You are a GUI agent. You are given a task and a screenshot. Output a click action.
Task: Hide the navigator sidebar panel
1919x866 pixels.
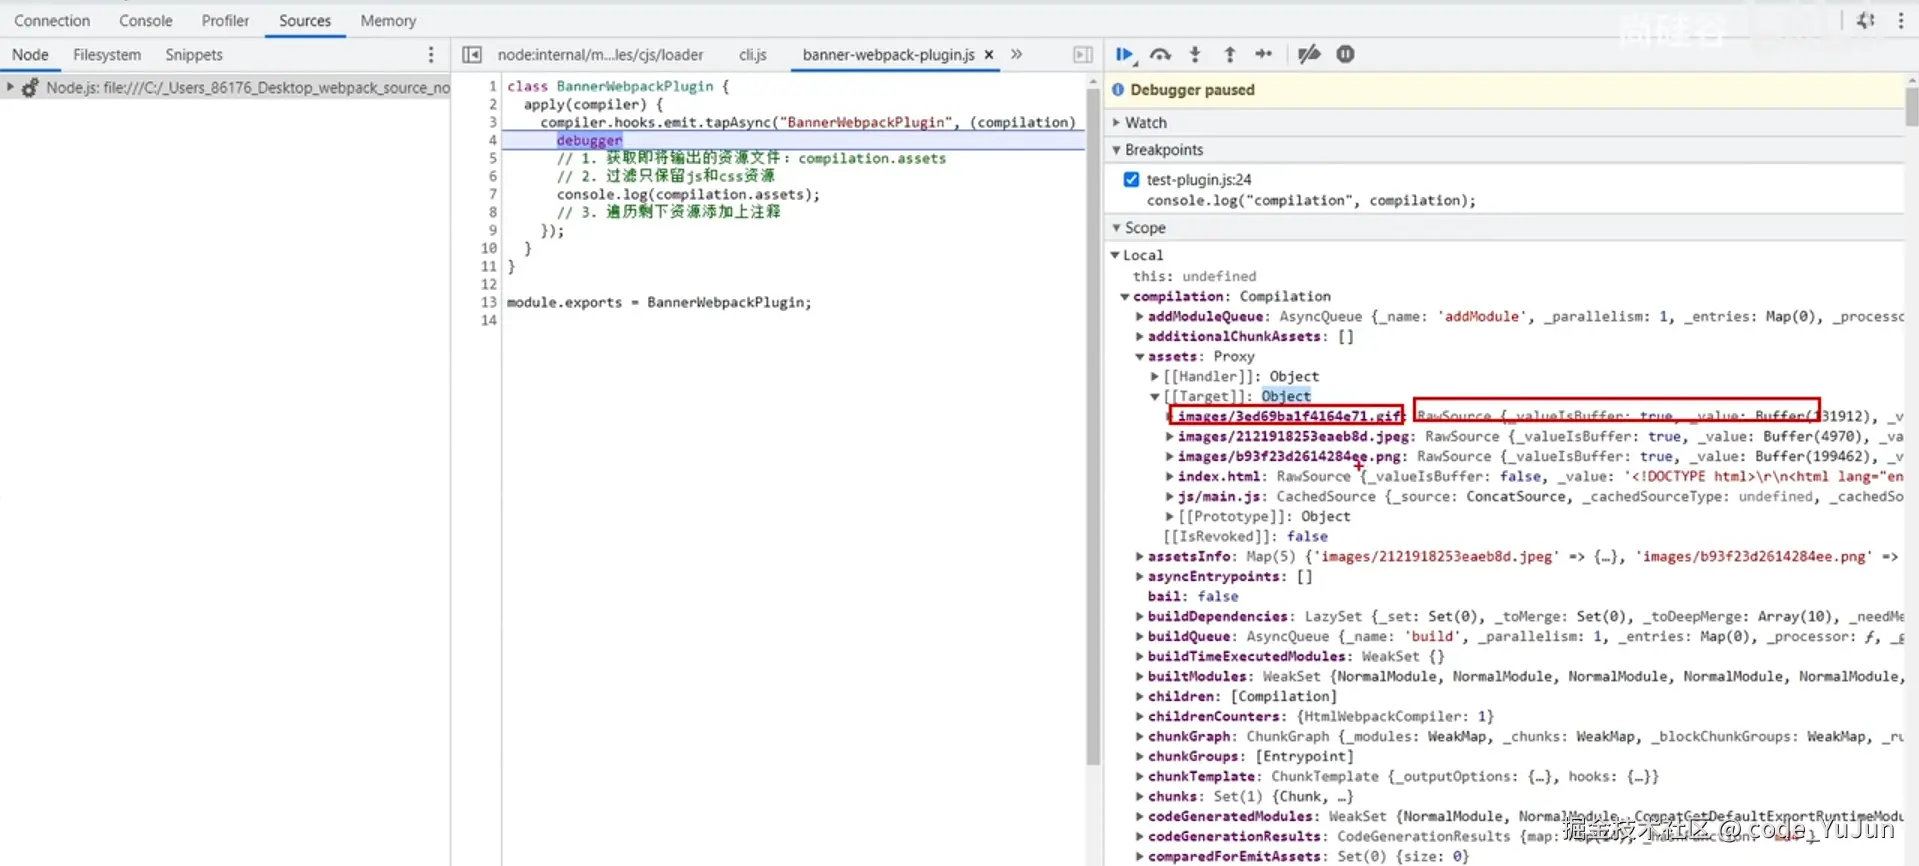[x=472, y=55]
